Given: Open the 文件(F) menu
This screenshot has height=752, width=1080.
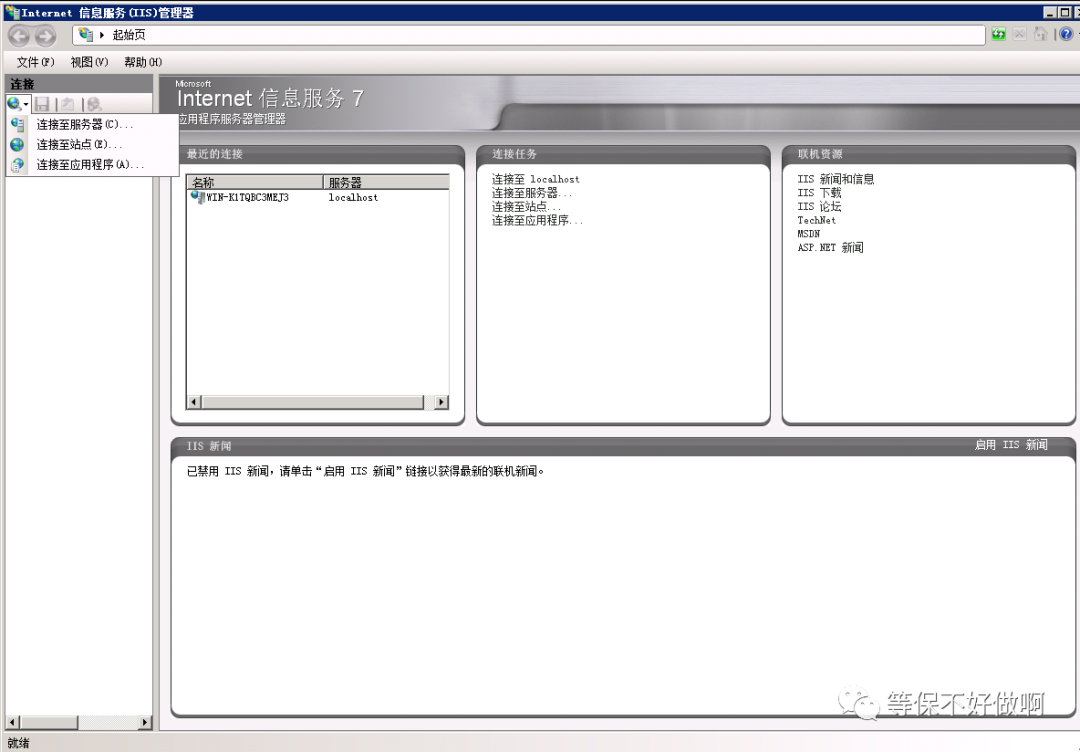Looking at the screenshot, I should click(35, 62).
